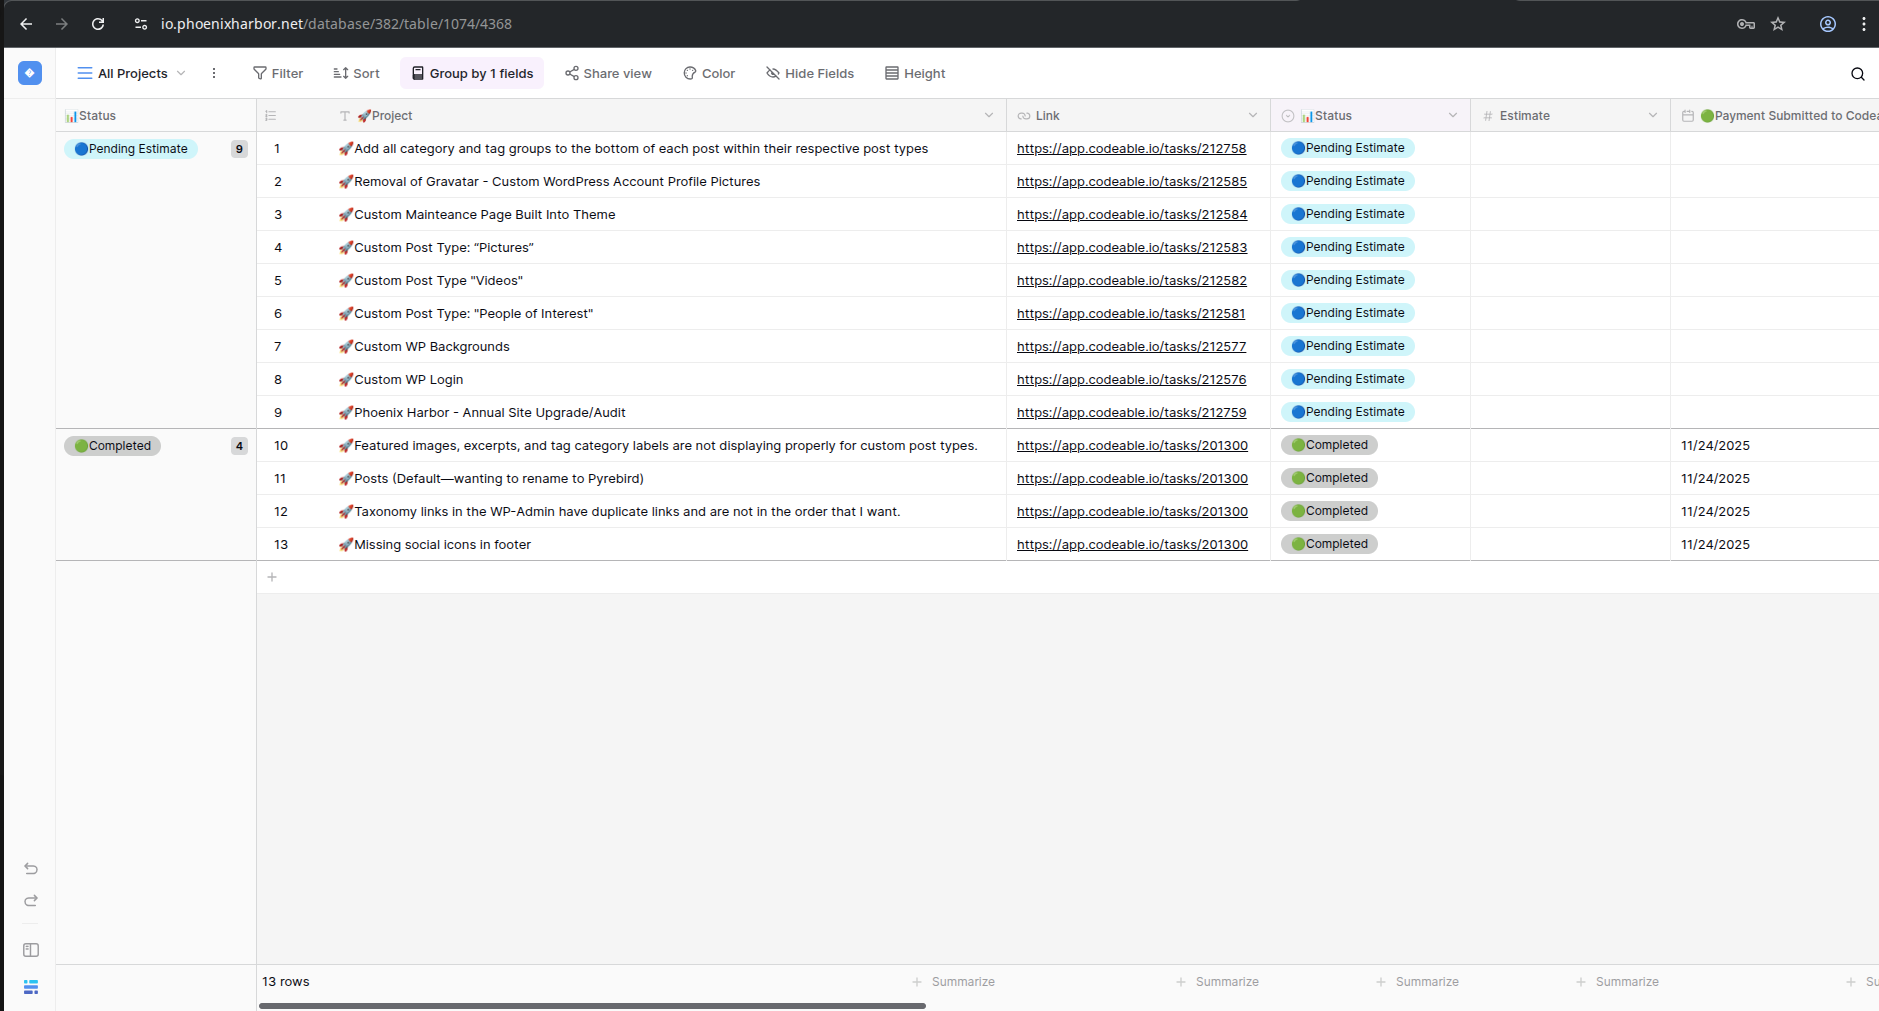The width and height of the screenshot is (1879, 1011).
Task: Click the redo arrow in sidebar
Action: 31,901
